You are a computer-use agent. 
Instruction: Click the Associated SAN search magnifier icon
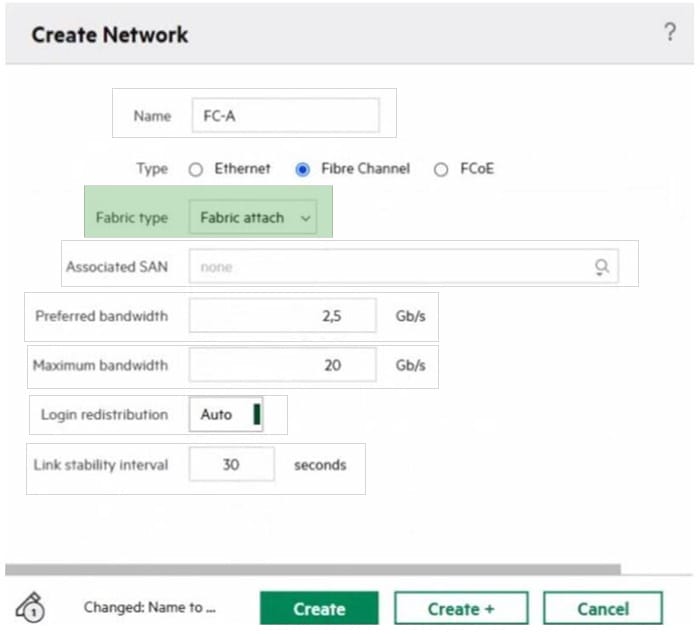click(x=602, y=267)
